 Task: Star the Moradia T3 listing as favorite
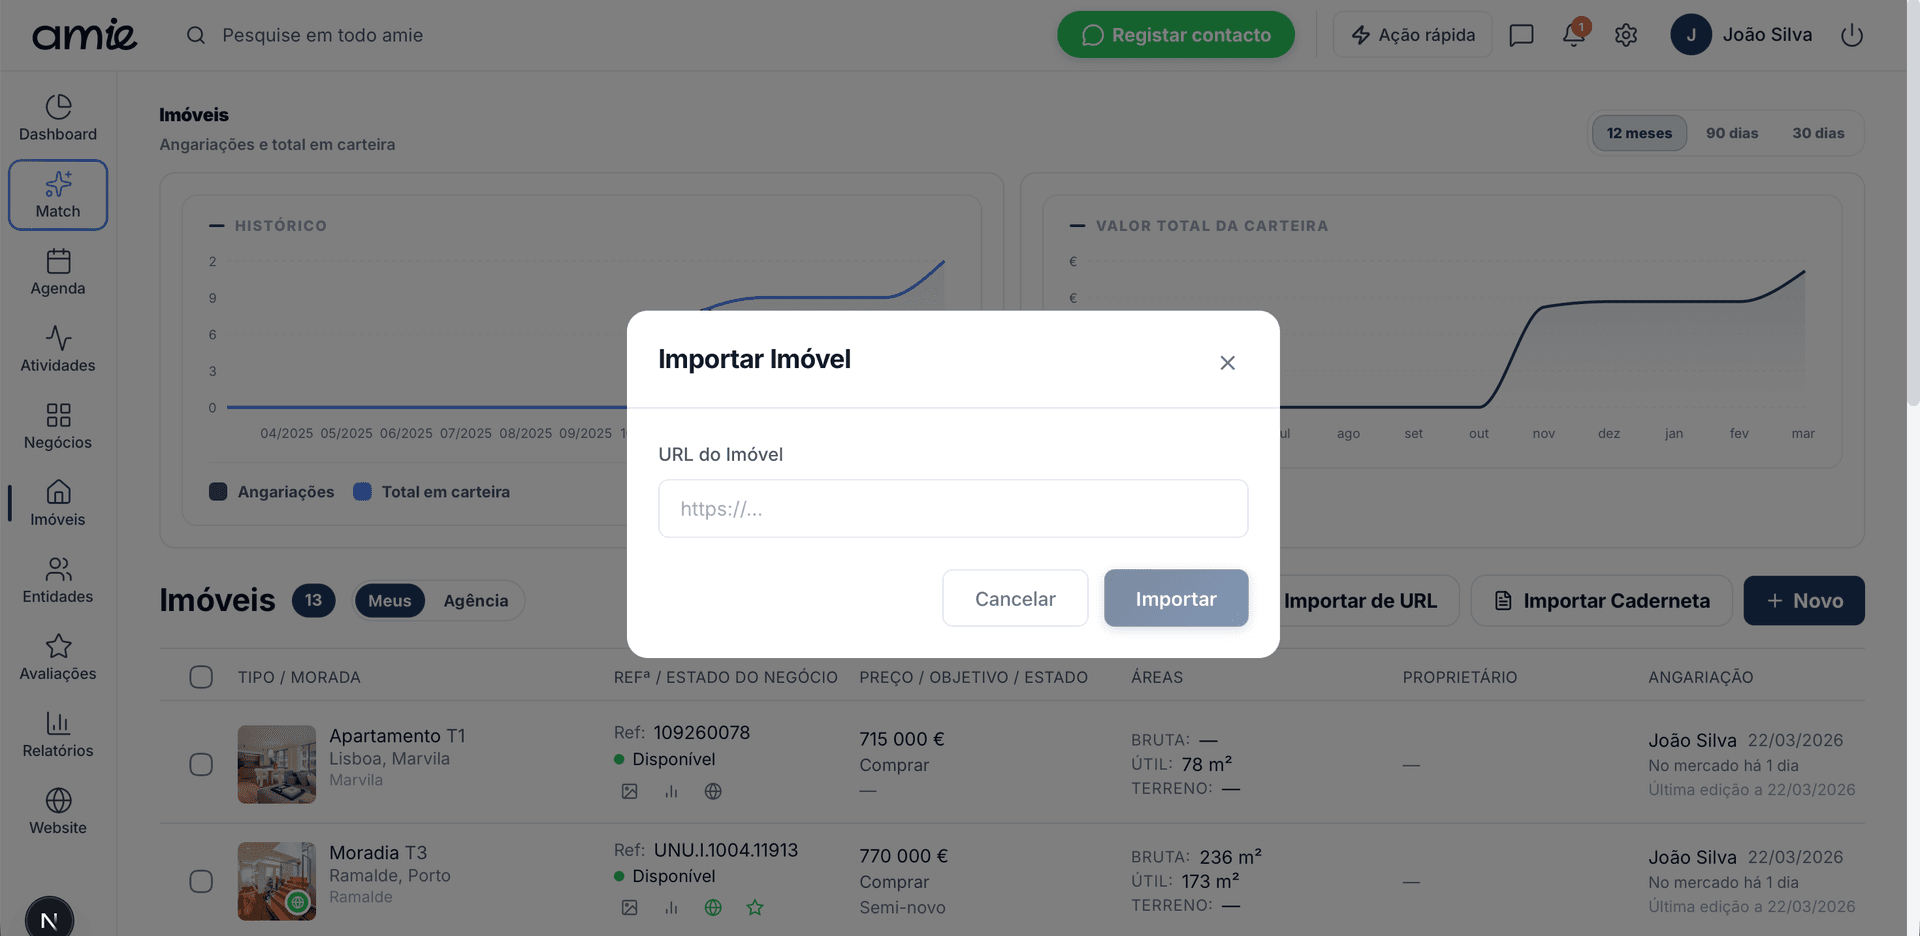[755, 907]
